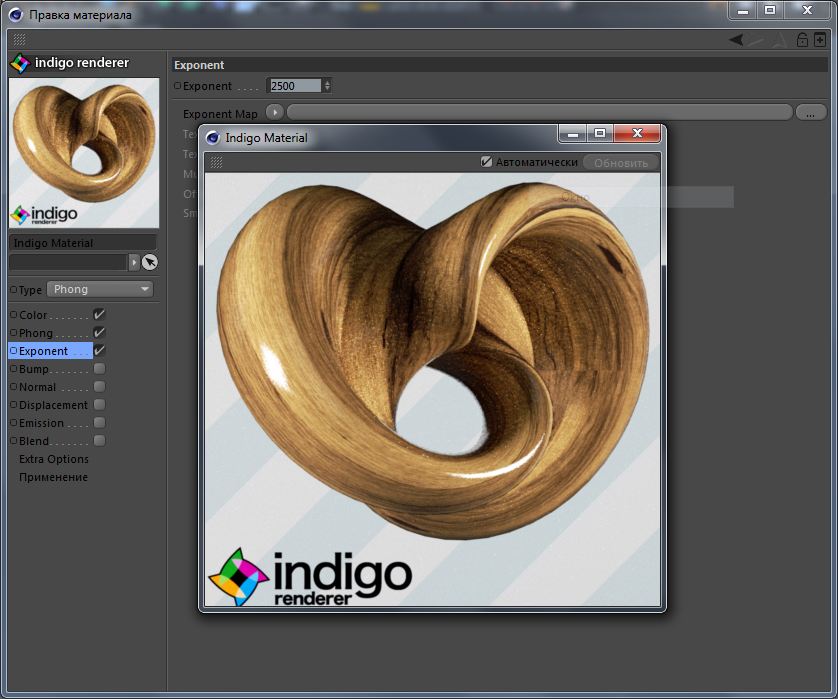This screenshot has width=838, height=699.
Task: Click the lock icon in the material editor toolbar
Action: coord(802,40)
